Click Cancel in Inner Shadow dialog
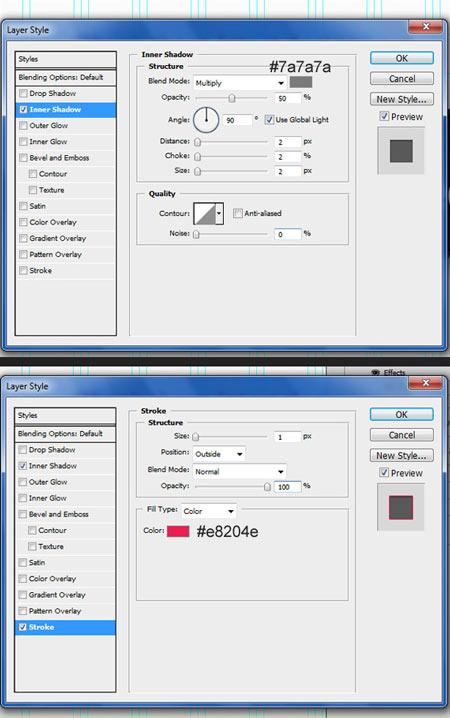This screenshot has width=450, height=718. pos(401,79)
